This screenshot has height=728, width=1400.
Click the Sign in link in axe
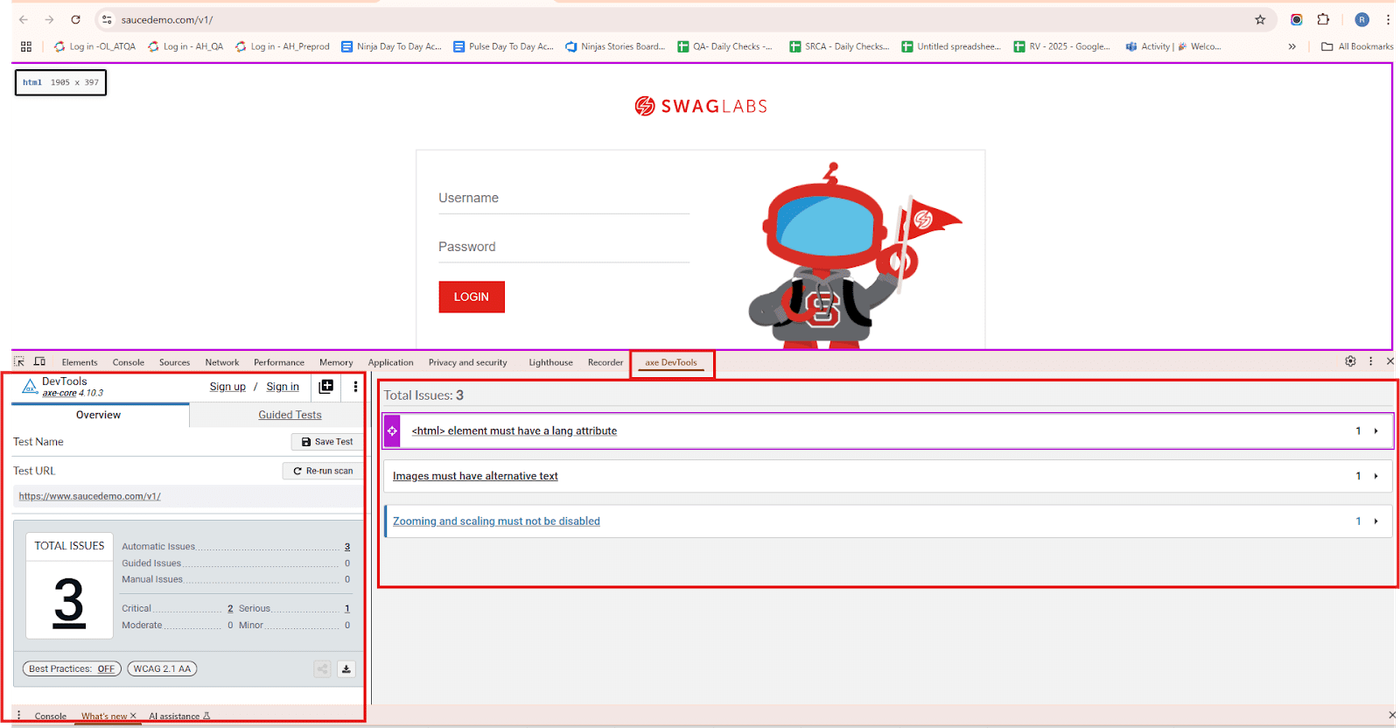click(x=282, y=387)
